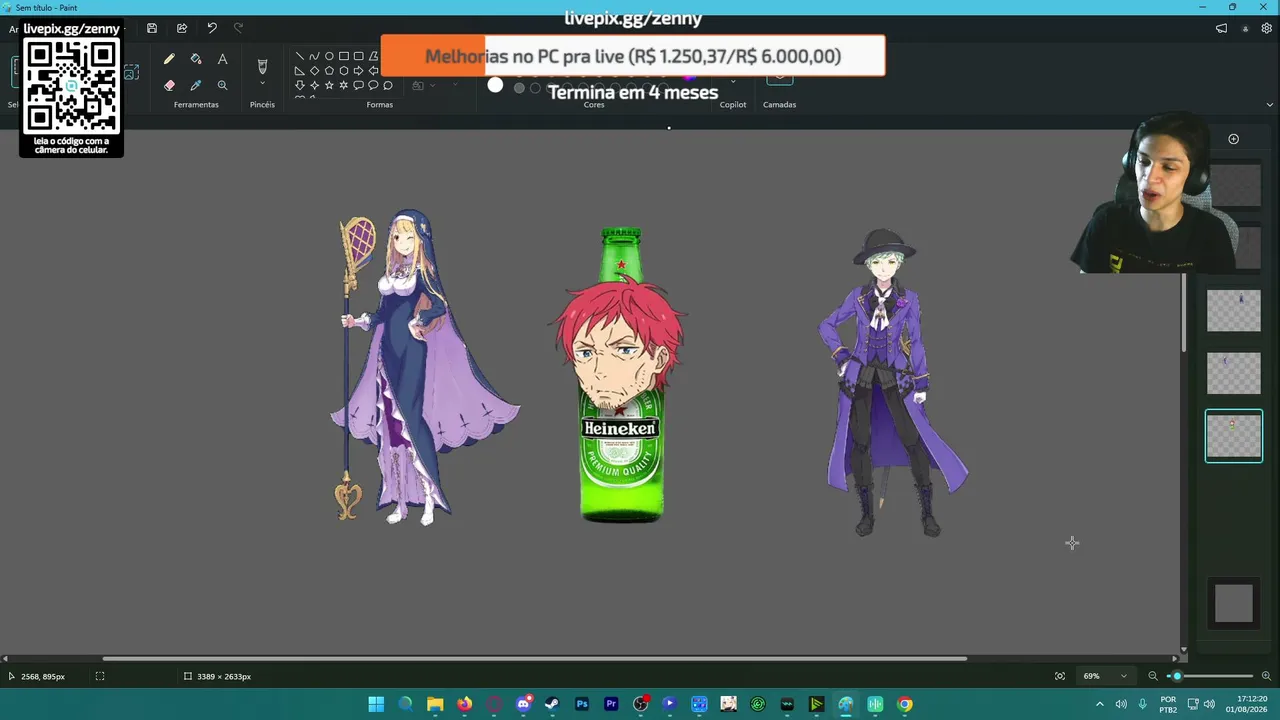This screenshot has height=720, width=1280.
Task: Undo the last action
Action: coord(212,29)
